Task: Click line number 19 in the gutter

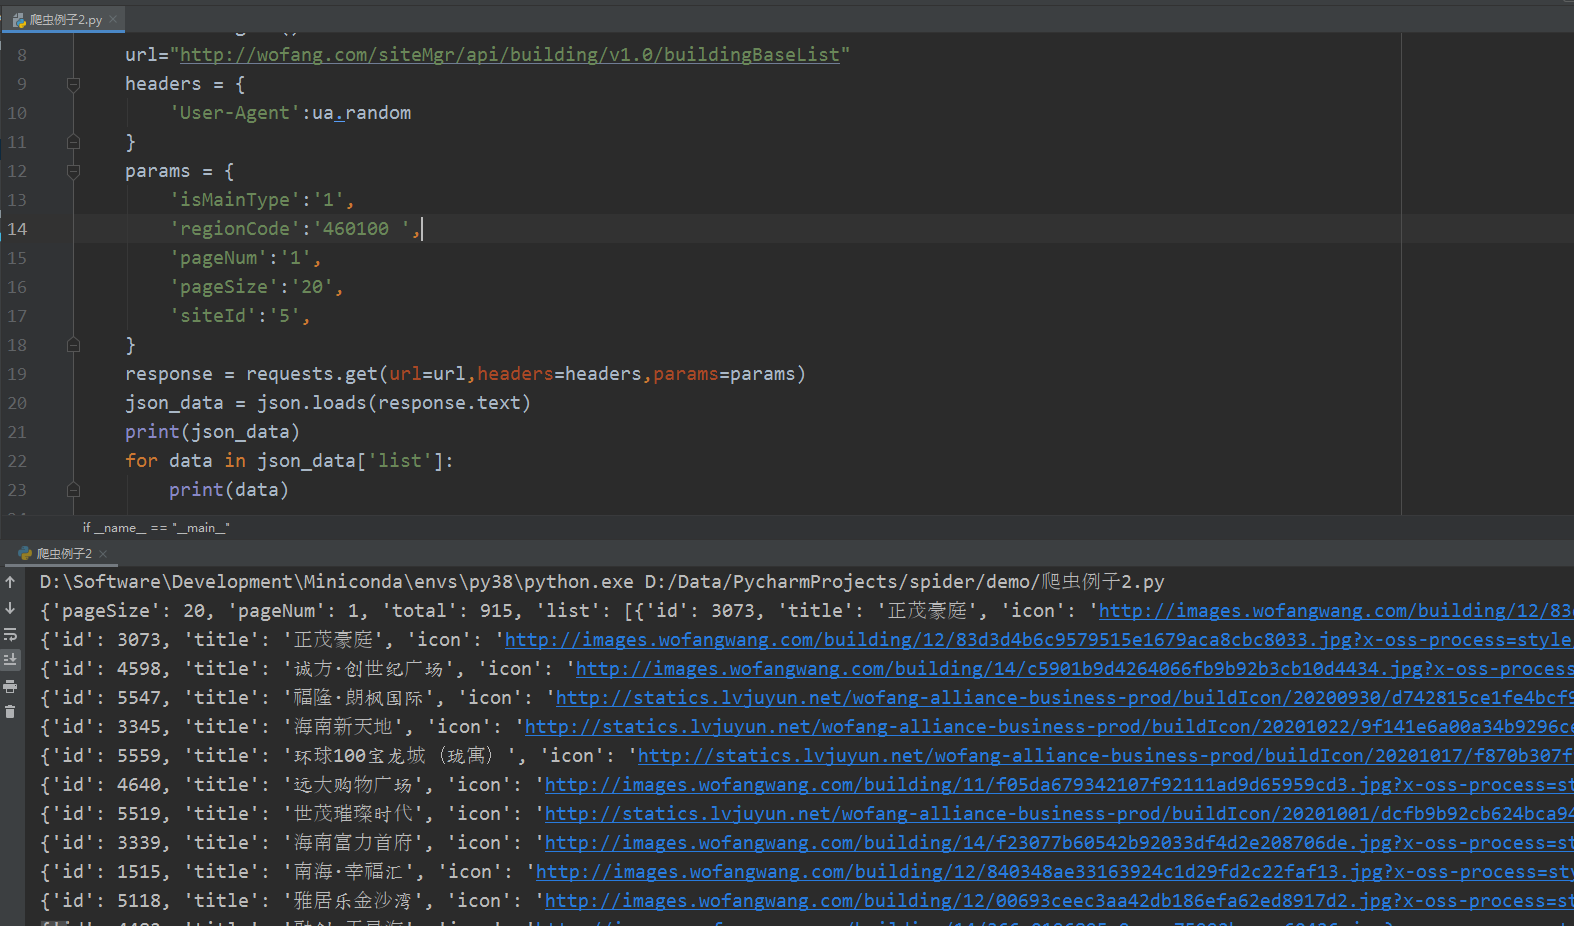Action: click(x=18, y=374)
